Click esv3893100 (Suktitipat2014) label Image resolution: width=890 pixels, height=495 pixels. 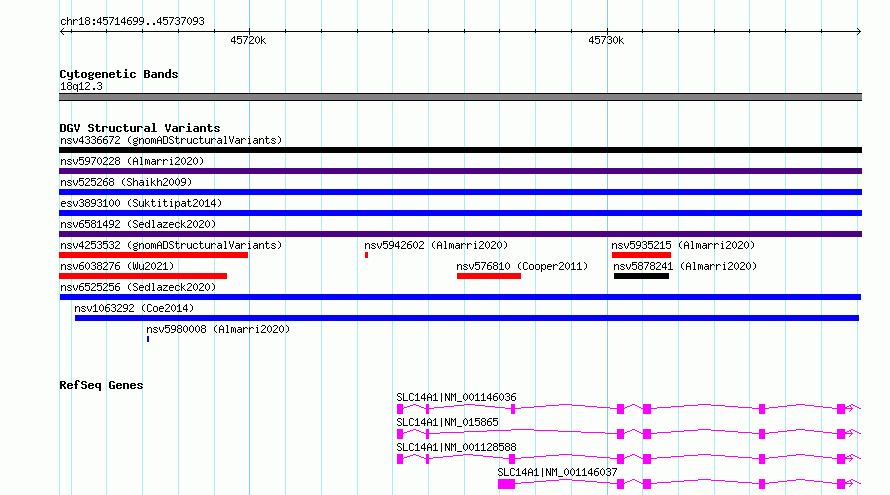(x=141, y=203)
